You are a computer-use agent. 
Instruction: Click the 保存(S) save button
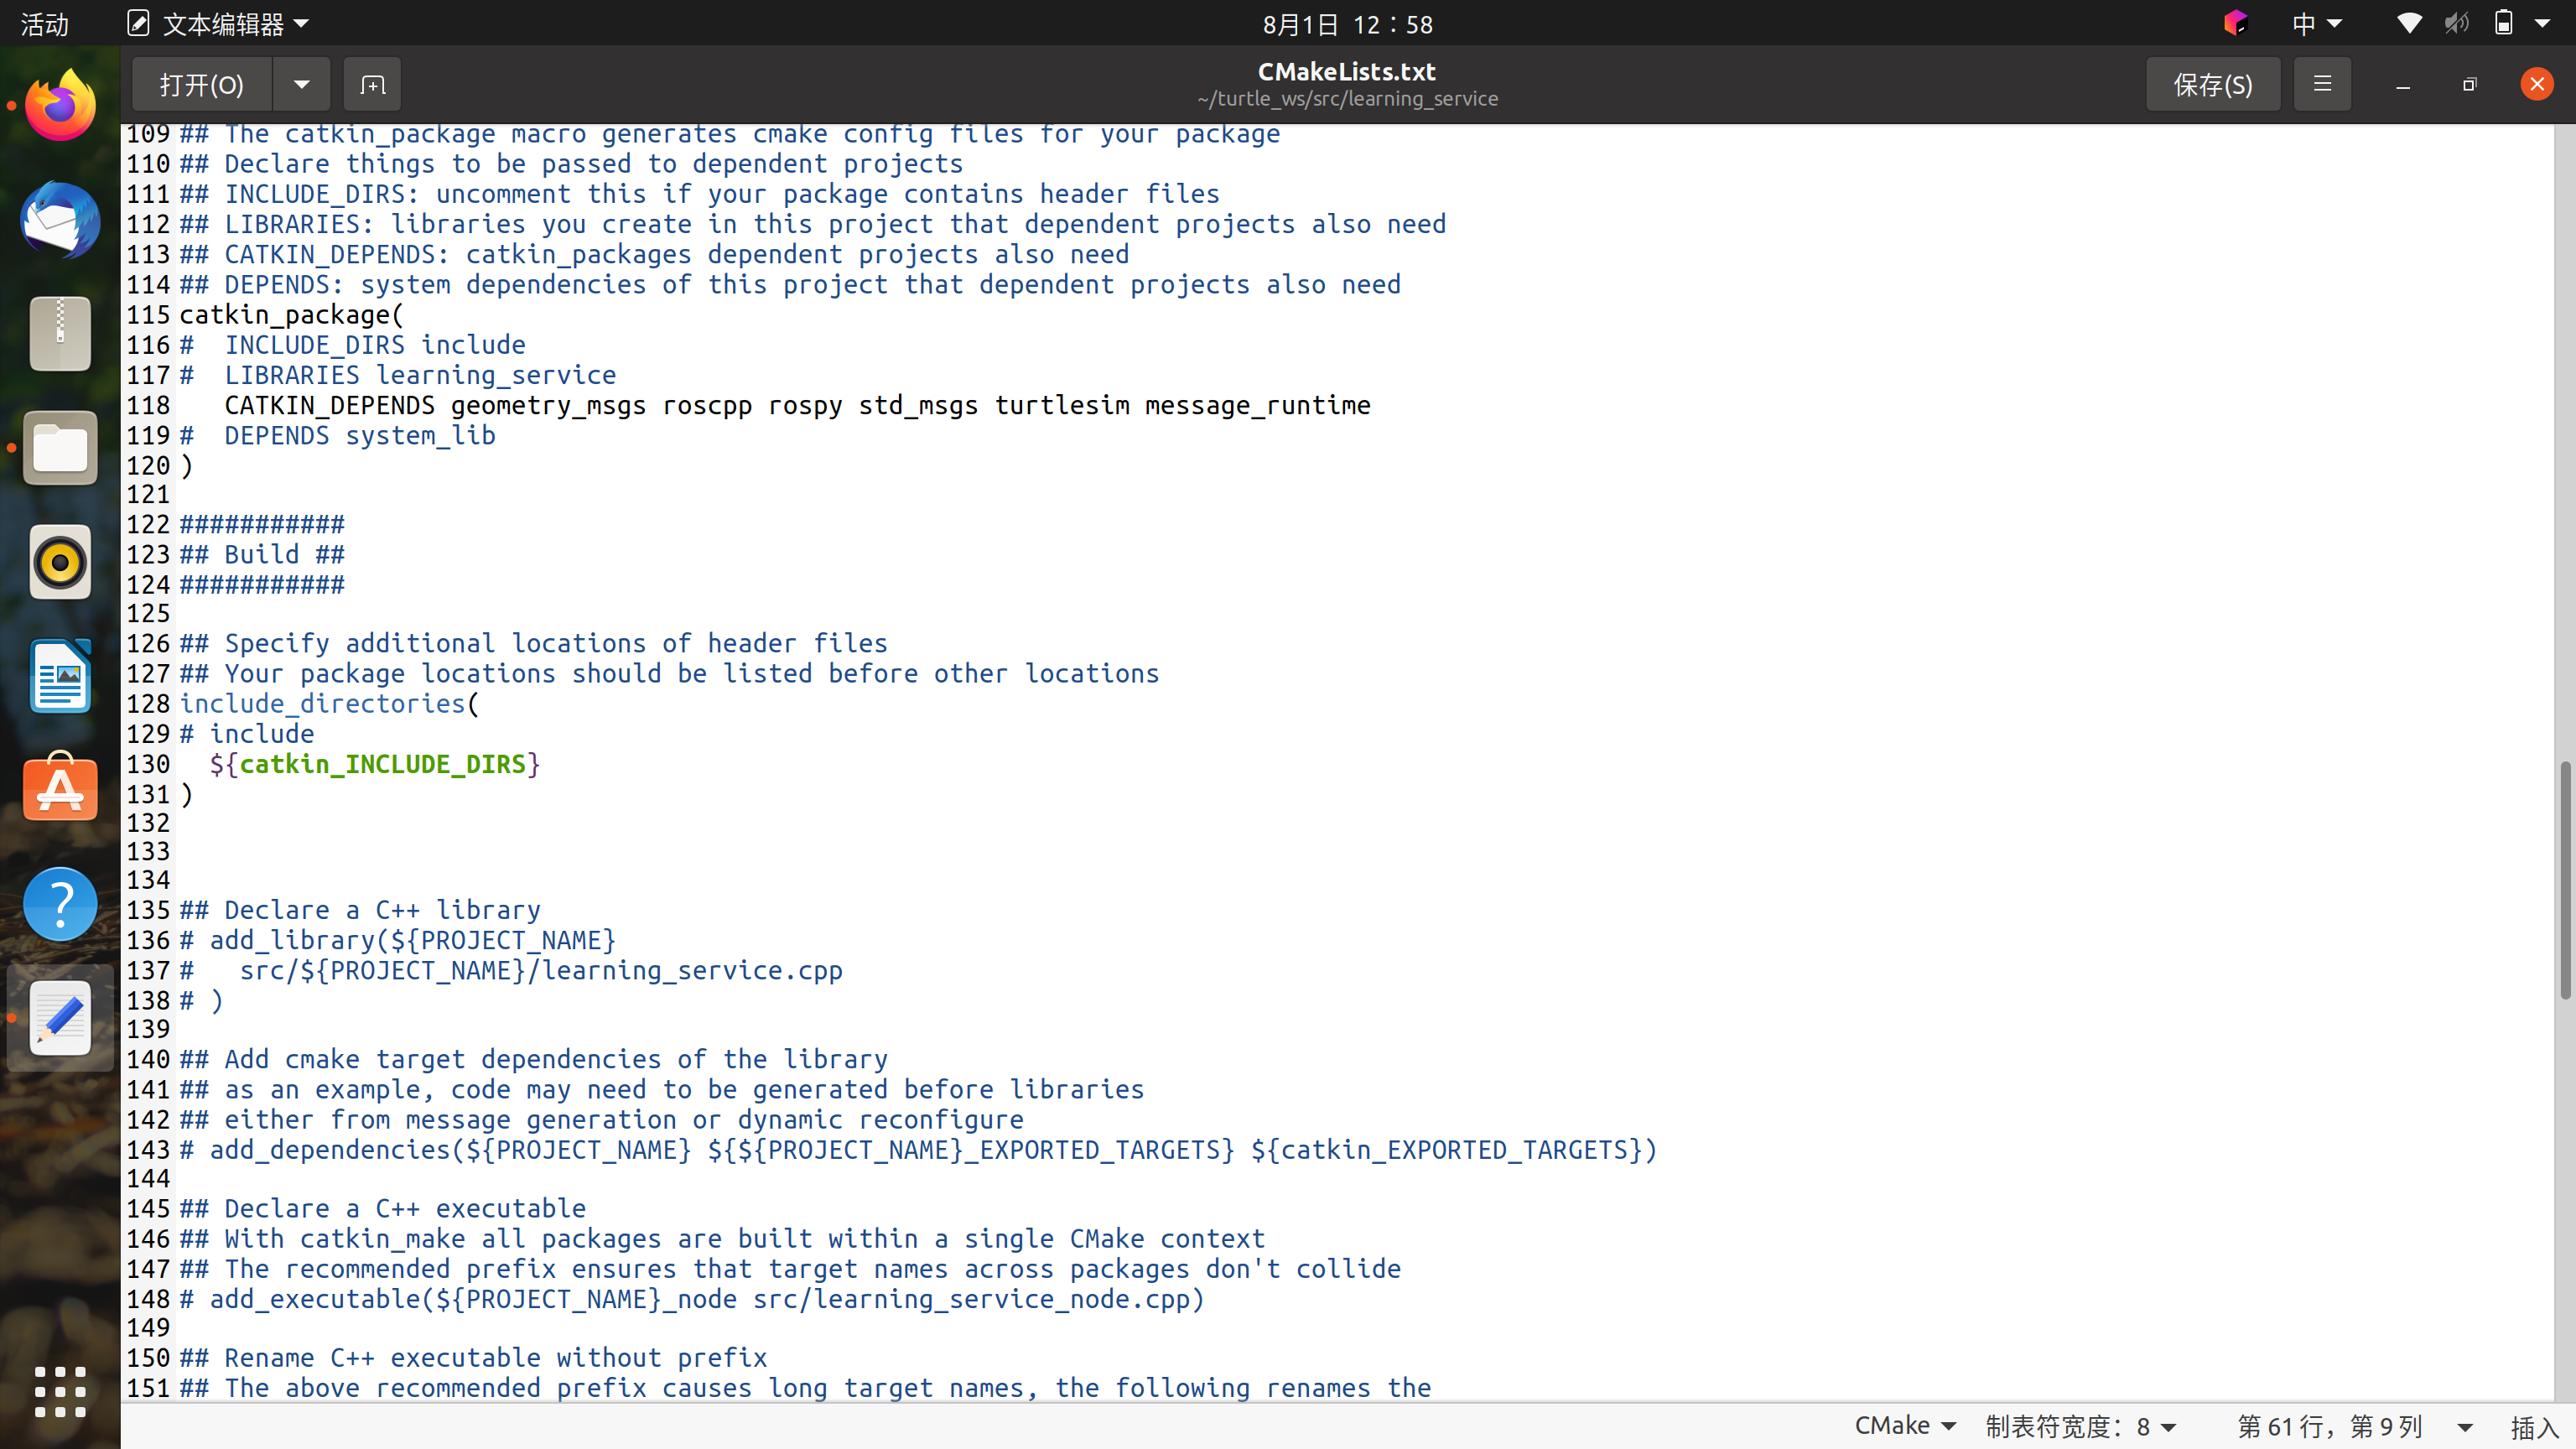[x=2212, y=84]
